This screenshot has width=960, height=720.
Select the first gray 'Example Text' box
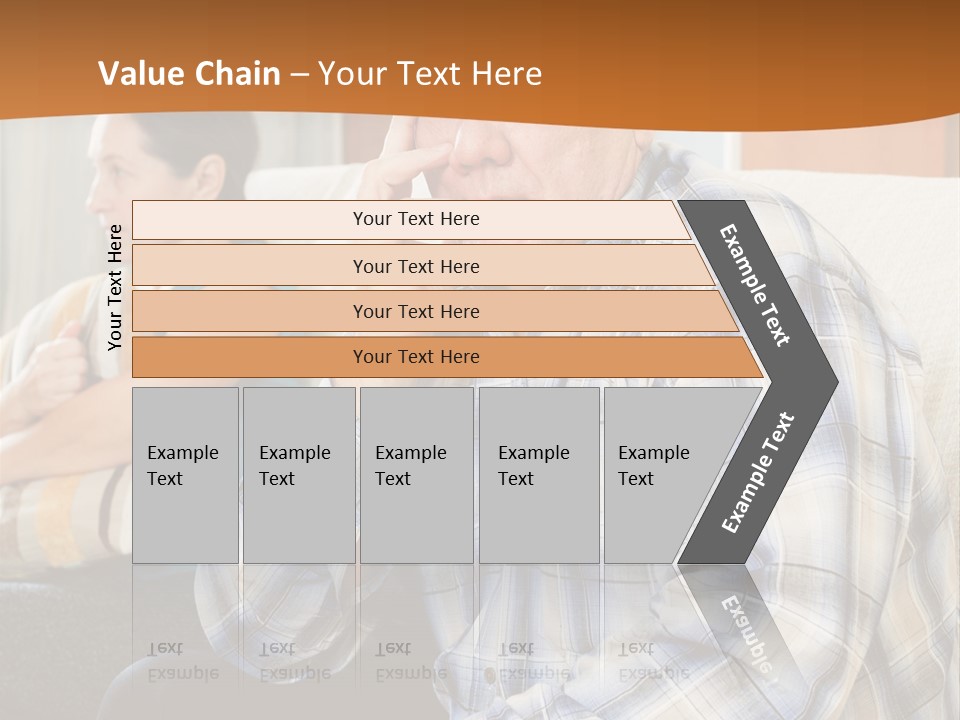coord(185,475)
